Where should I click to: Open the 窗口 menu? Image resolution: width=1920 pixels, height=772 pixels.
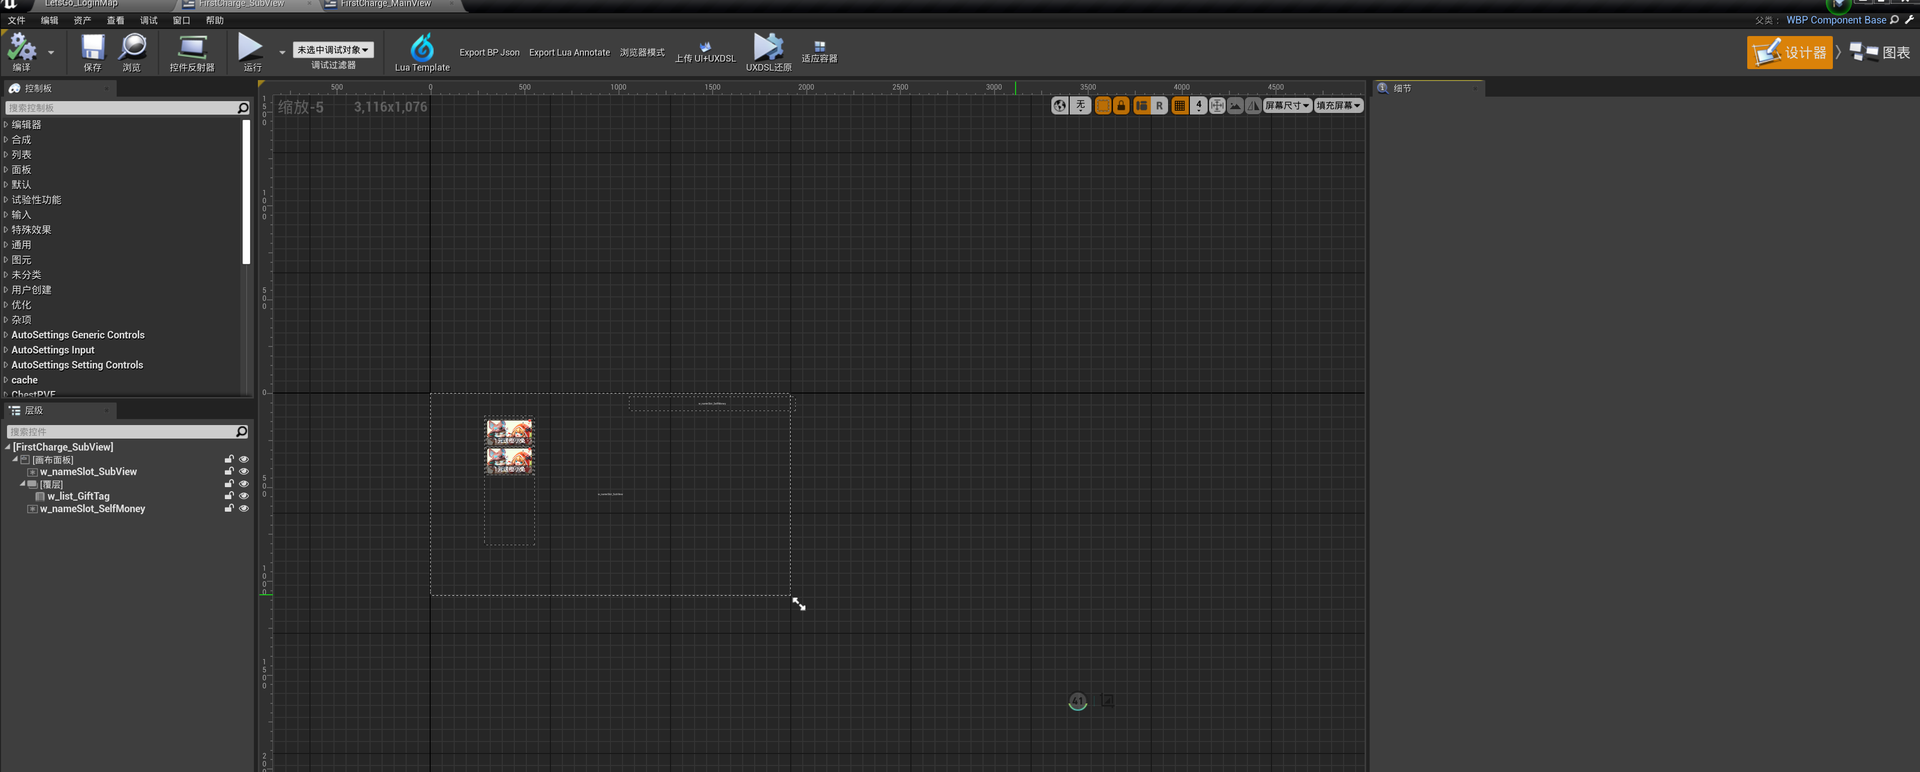pyautogui.click(x=181, y=20)
